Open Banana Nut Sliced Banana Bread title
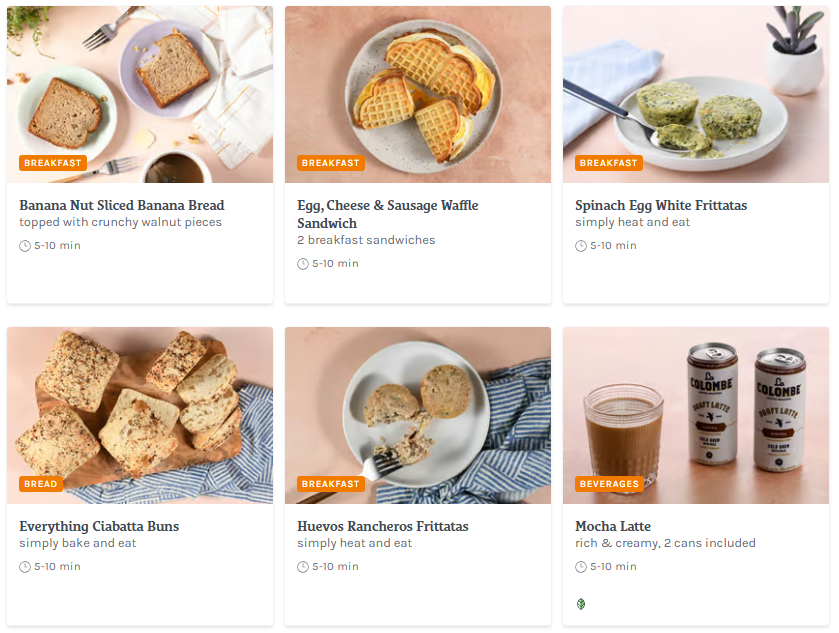Viewport: 839px width, 633px height. point(121,206)
